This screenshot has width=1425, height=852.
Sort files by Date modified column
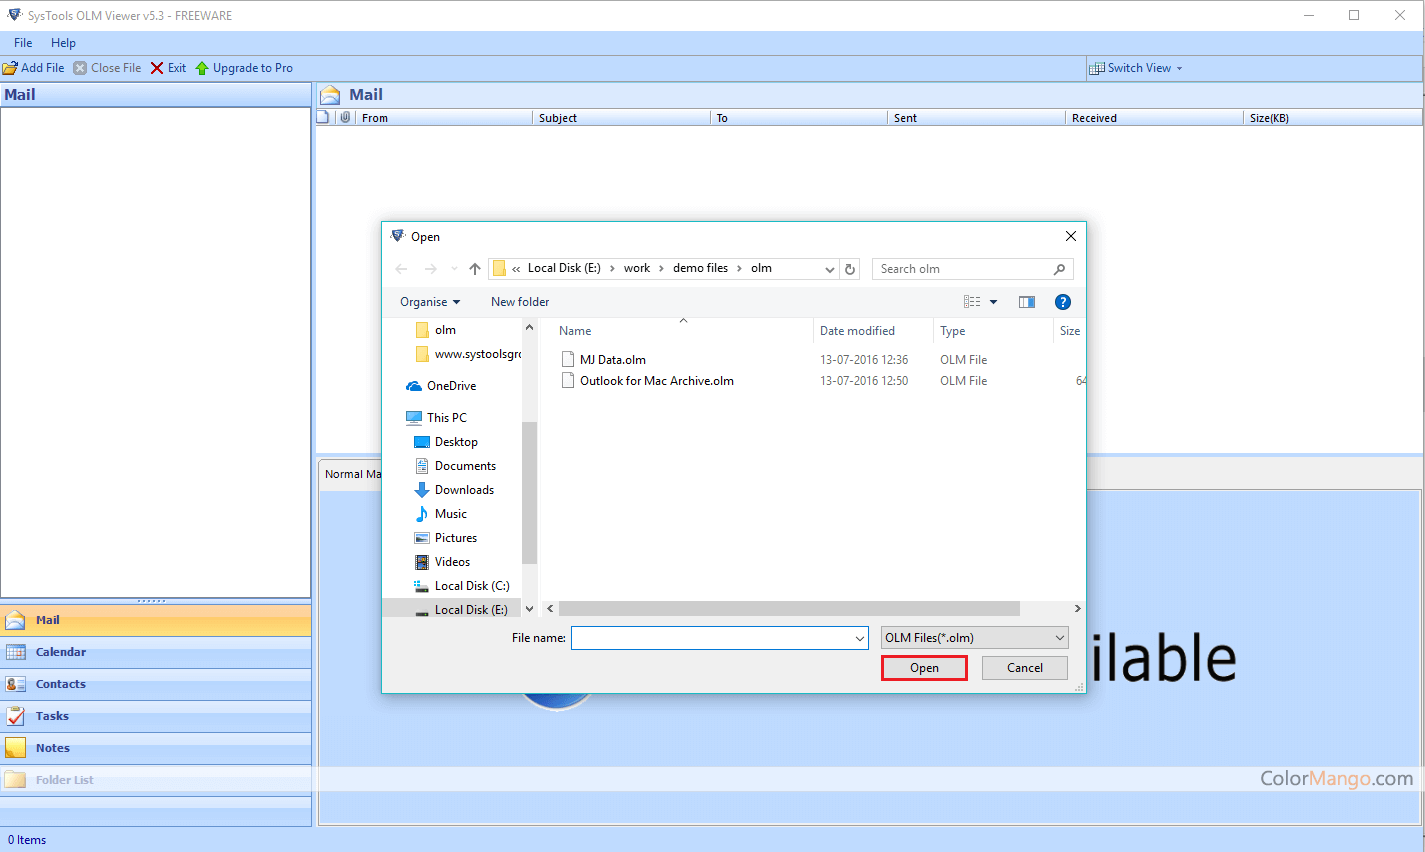[x=873, y=331]
